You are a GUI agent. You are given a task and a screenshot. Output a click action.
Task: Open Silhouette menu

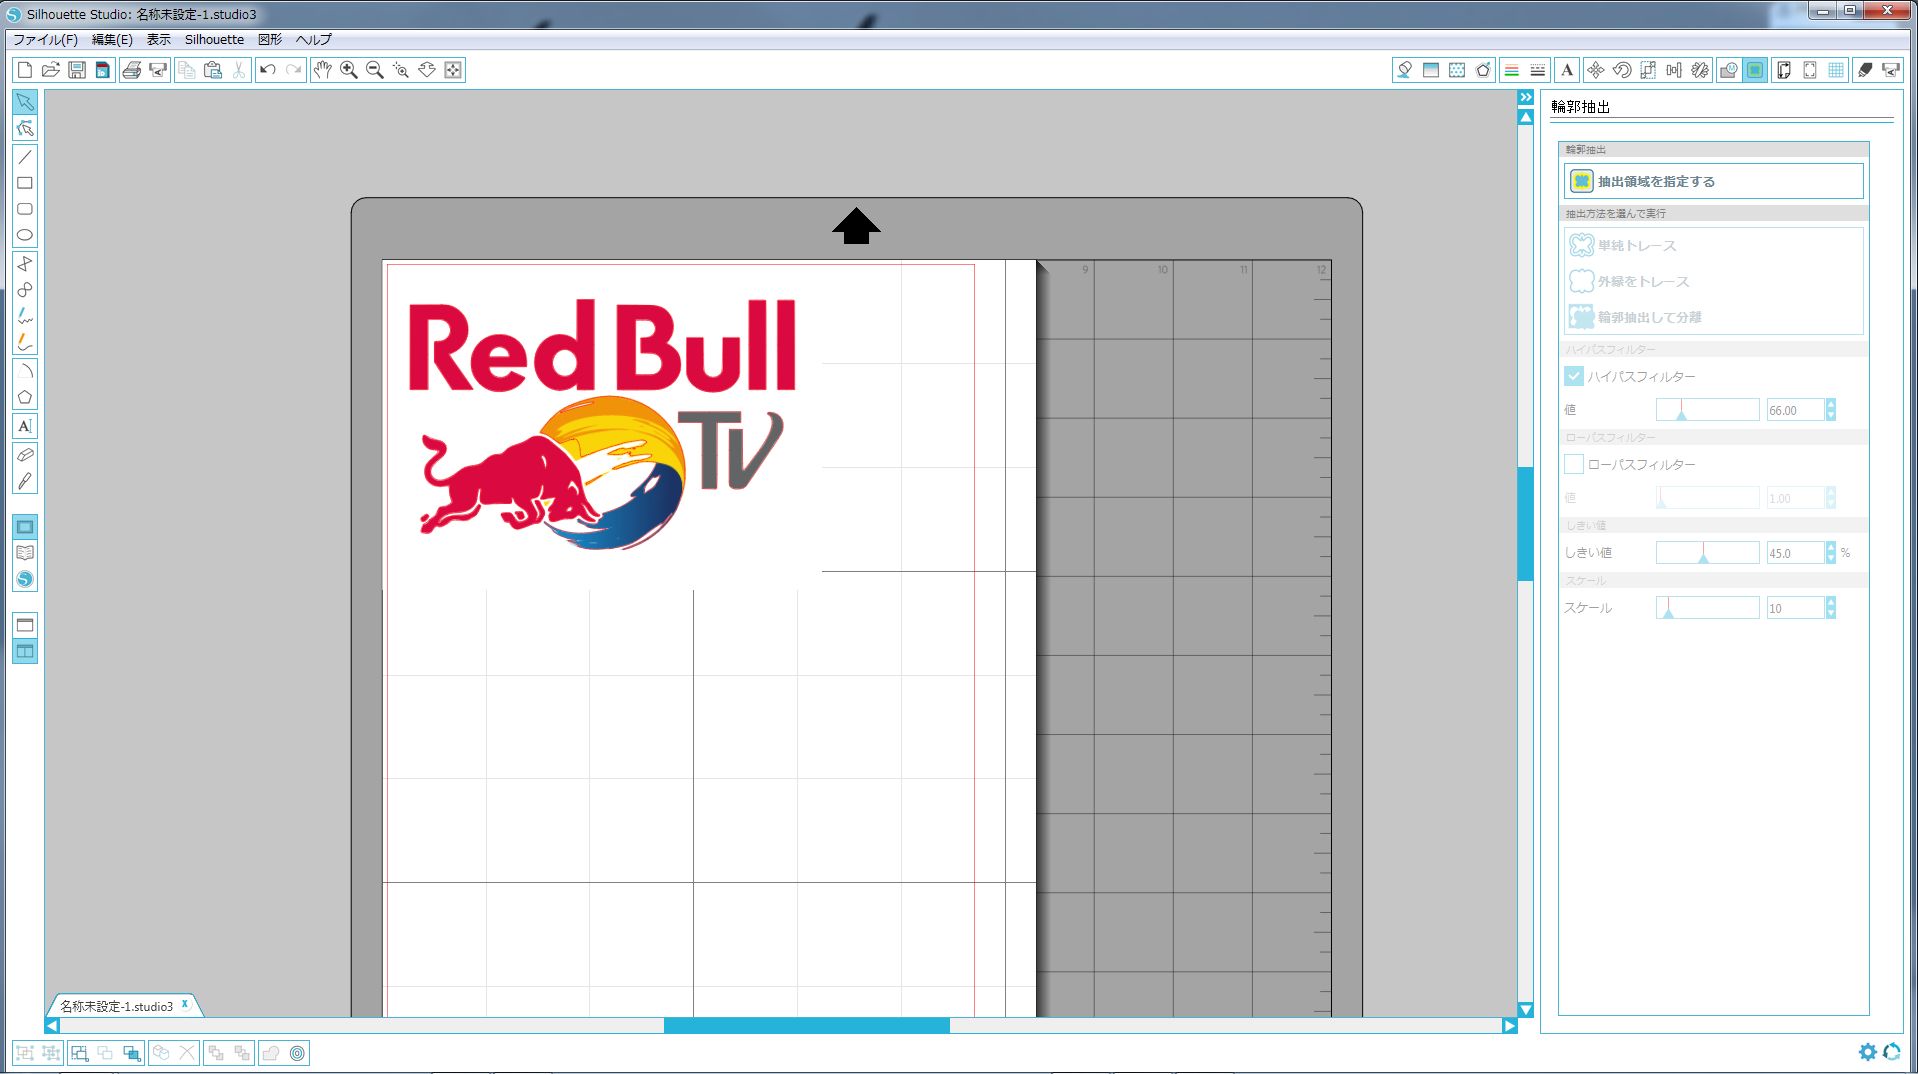click(214, 40)
